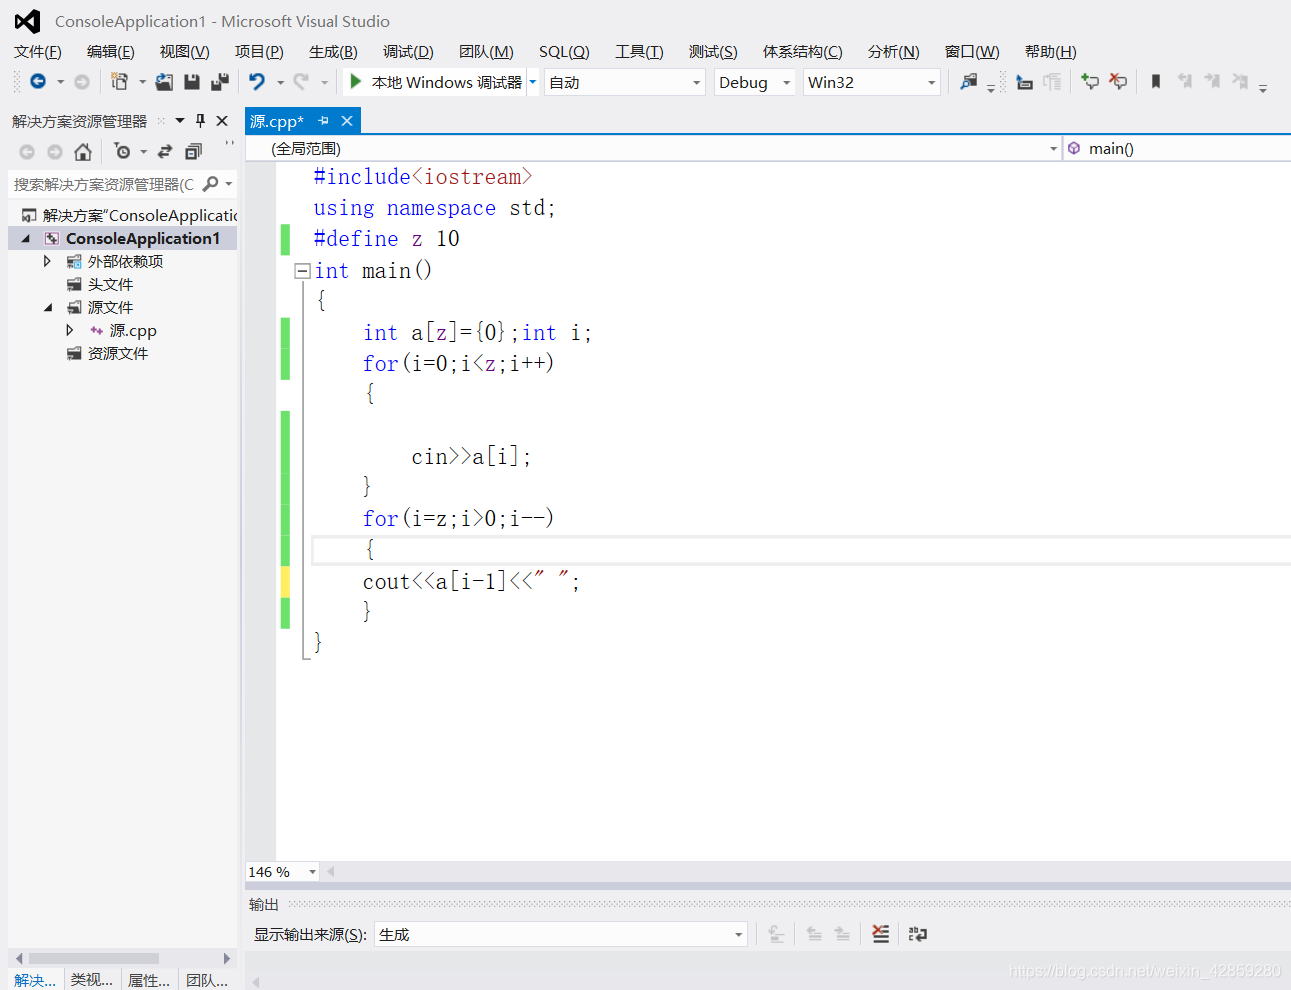Click the Save All icon
Screen dimensions: 1291x990
(x=220, y=82)
